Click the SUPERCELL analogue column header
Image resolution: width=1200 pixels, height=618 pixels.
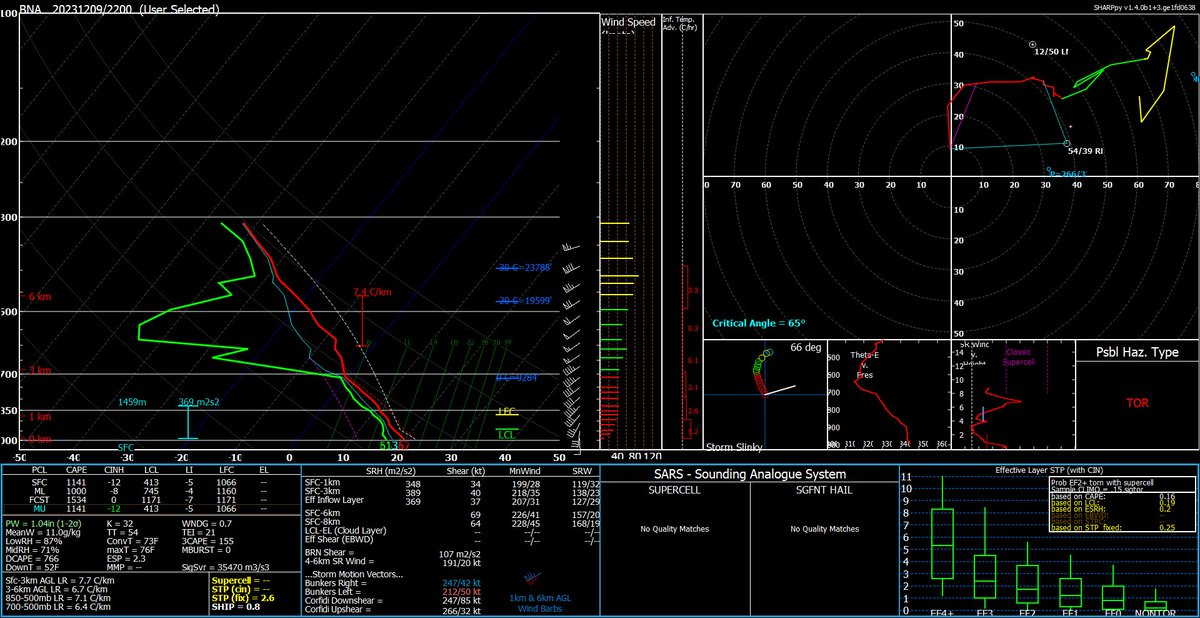[x=674, y=491]
